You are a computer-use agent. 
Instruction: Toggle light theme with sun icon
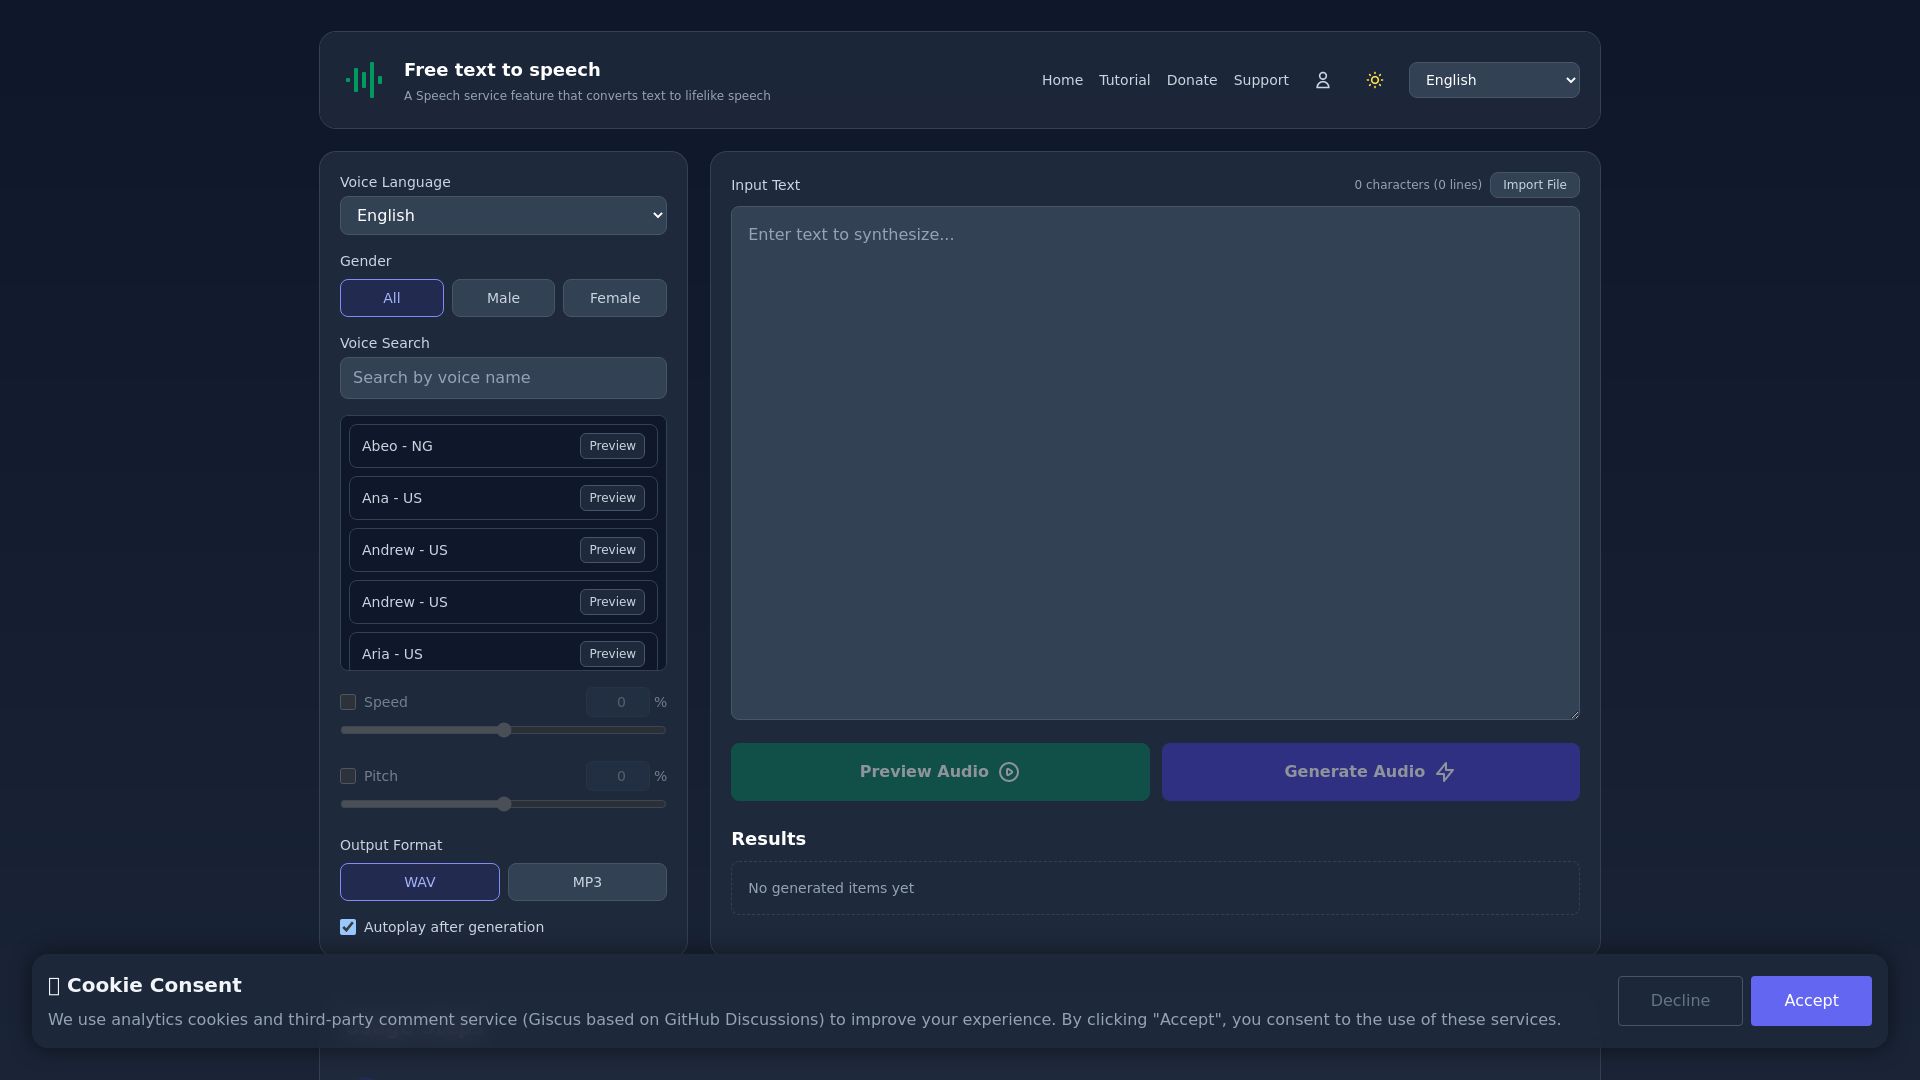[x=1374, y=80]
